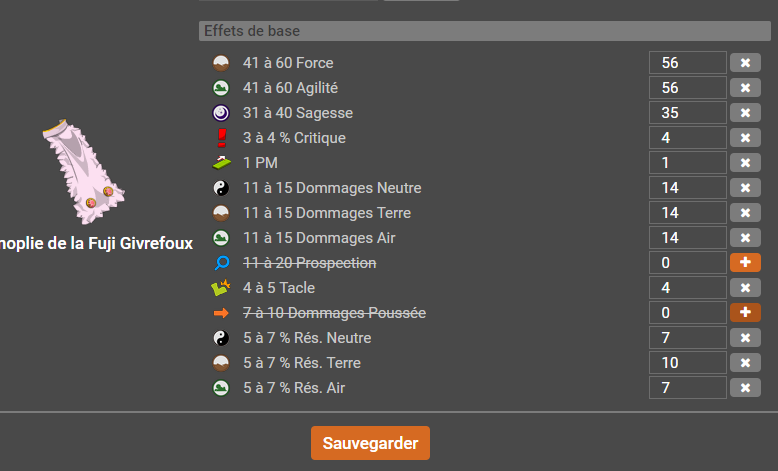Click the red exclamation Critique icon
This screenshot has height=471, width=778.
pyautogui.click(x=222, y=137)
